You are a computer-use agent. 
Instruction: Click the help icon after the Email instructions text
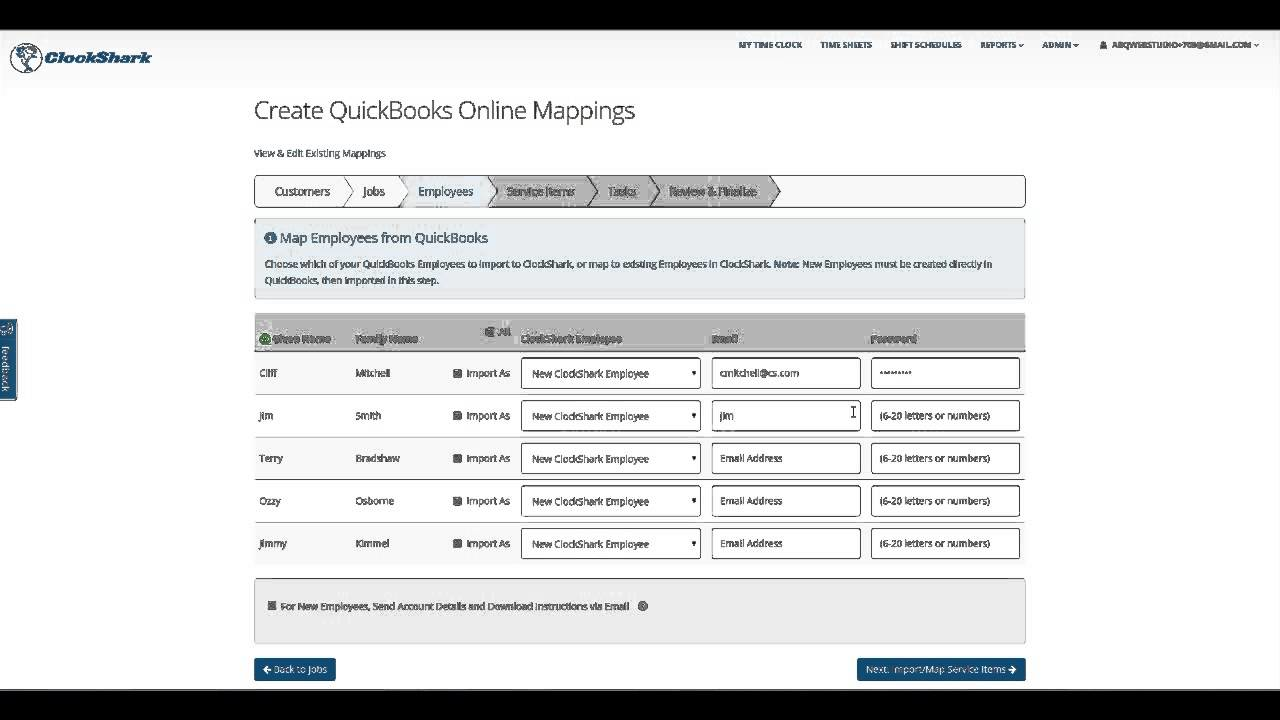tap(643, 606)
